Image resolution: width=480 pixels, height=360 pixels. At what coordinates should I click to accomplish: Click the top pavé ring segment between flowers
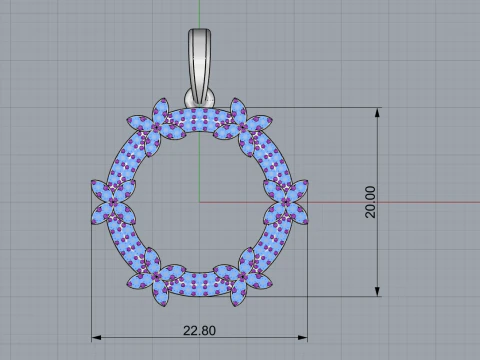point(199,119)
